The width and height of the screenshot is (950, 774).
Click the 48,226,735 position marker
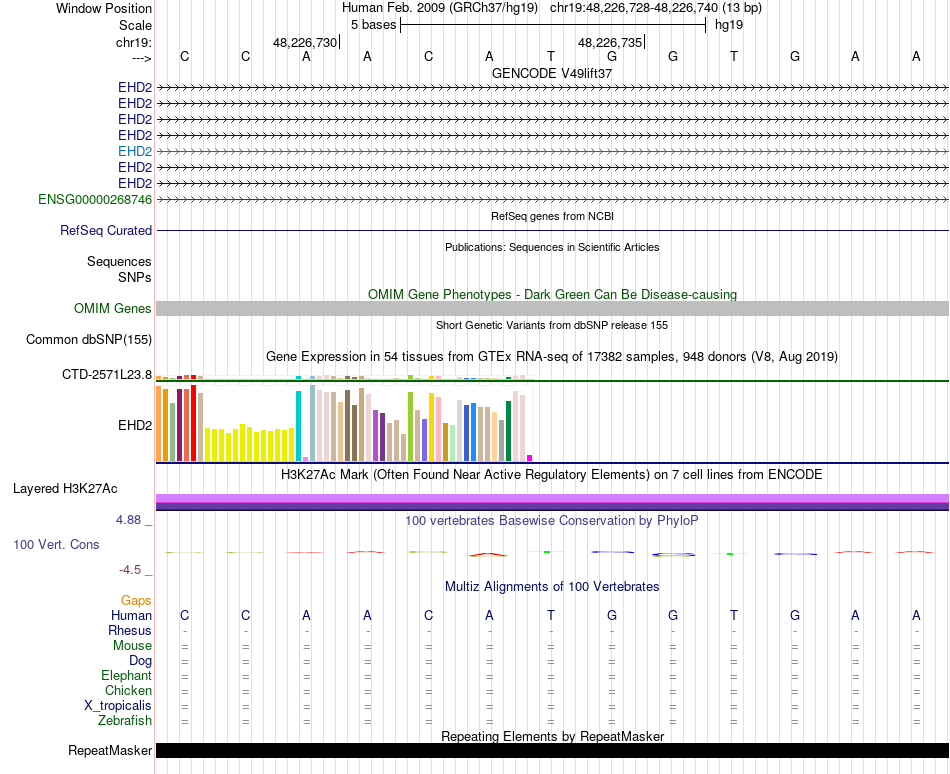point(611,42)
